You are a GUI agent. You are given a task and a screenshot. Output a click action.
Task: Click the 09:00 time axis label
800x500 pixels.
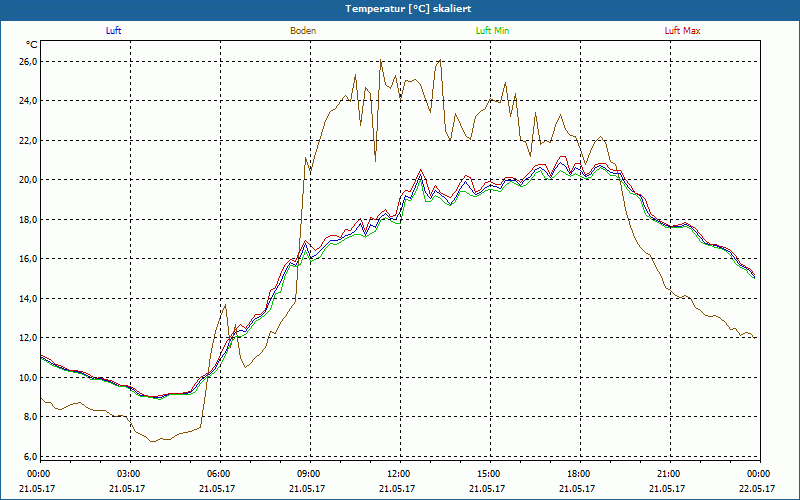click(310, 474)
